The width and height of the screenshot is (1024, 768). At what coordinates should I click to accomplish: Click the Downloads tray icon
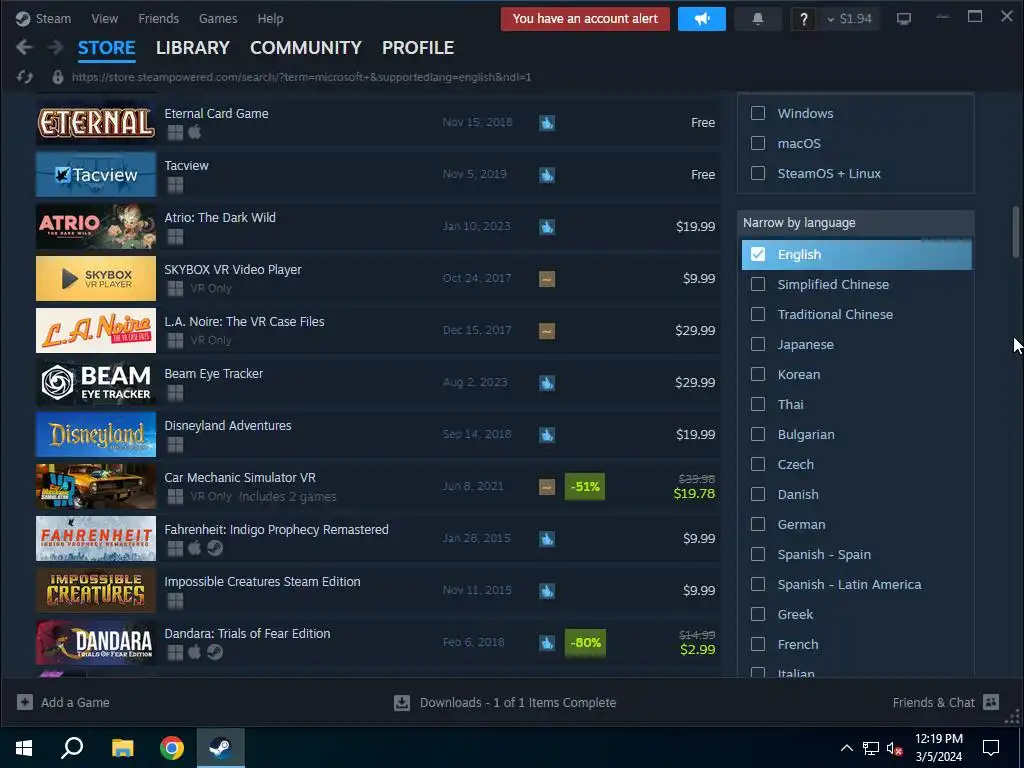402,703
